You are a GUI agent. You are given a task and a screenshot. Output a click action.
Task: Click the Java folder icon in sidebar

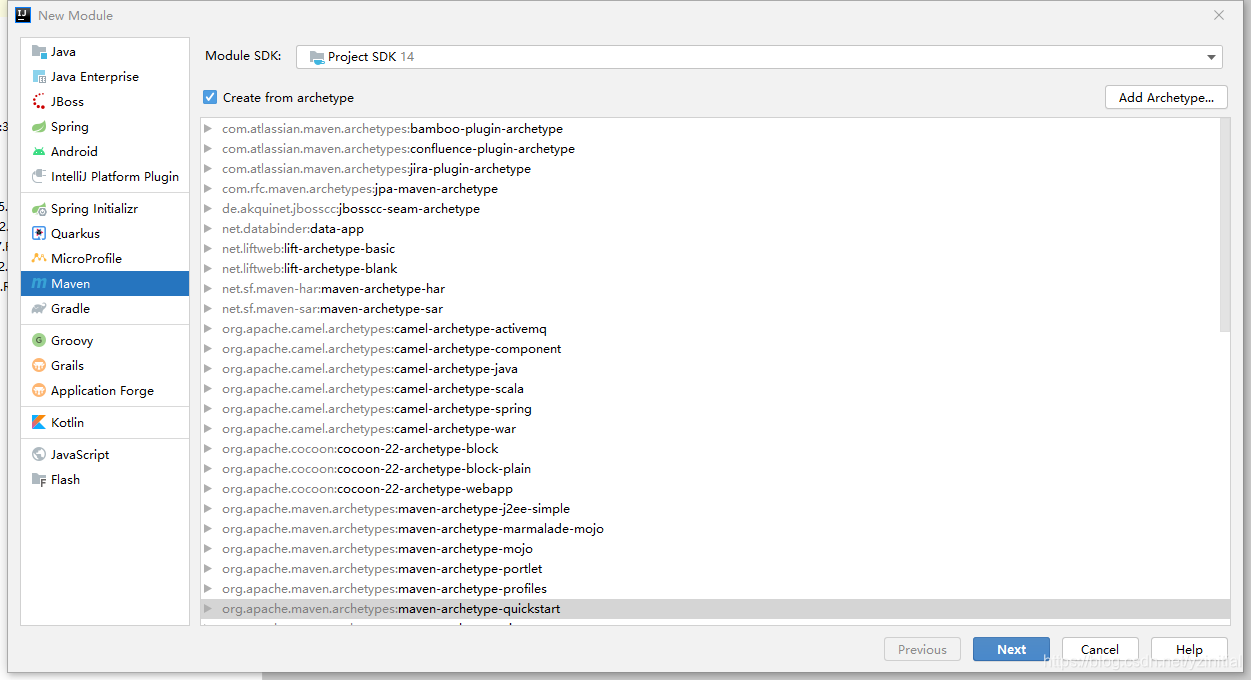tap(39, 52)
